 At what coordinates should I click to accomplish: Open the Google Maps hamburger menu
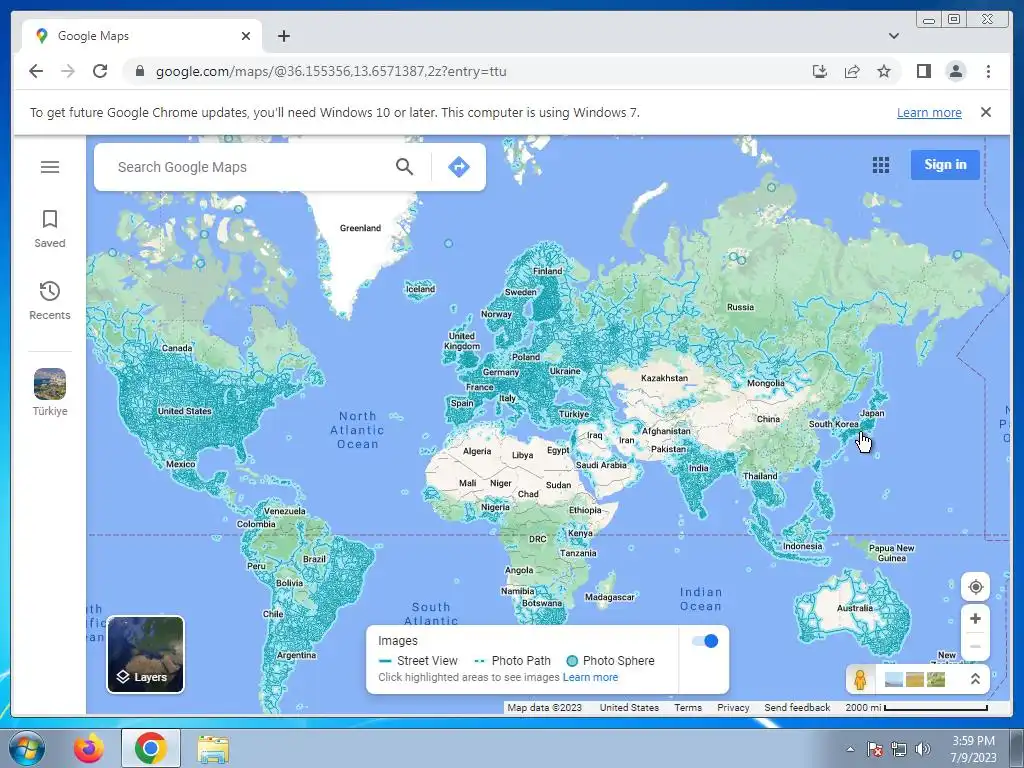coord(50,167)
